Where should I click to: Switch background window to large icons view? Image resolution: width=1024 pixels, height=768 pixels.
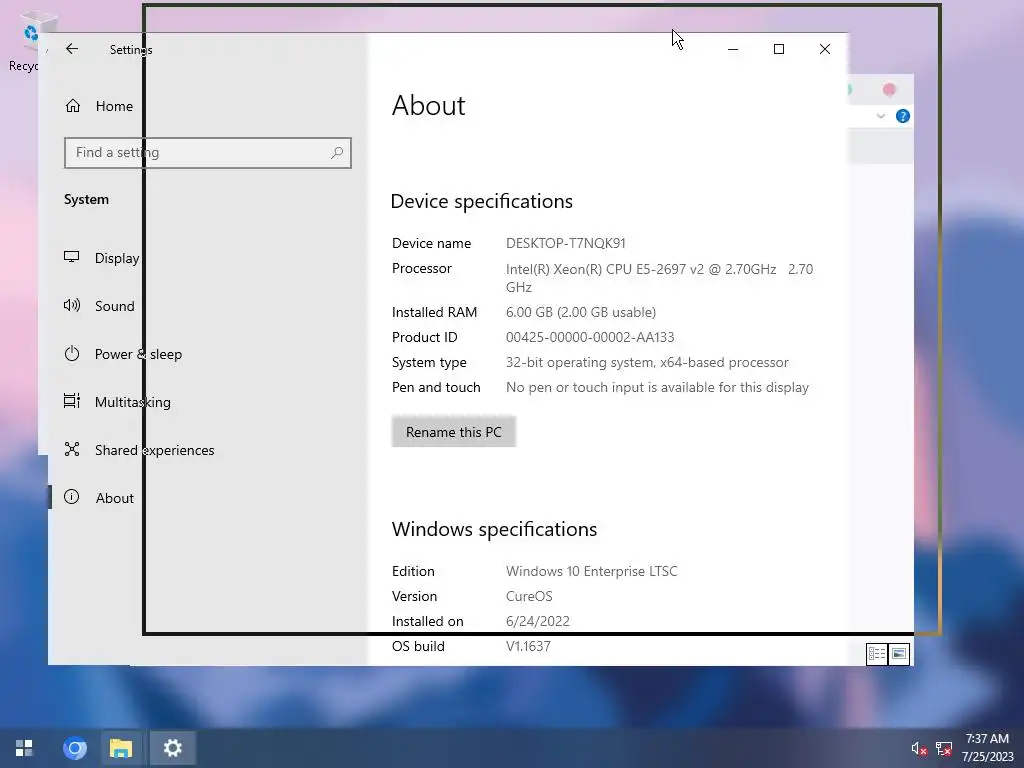tap(899, 654)
